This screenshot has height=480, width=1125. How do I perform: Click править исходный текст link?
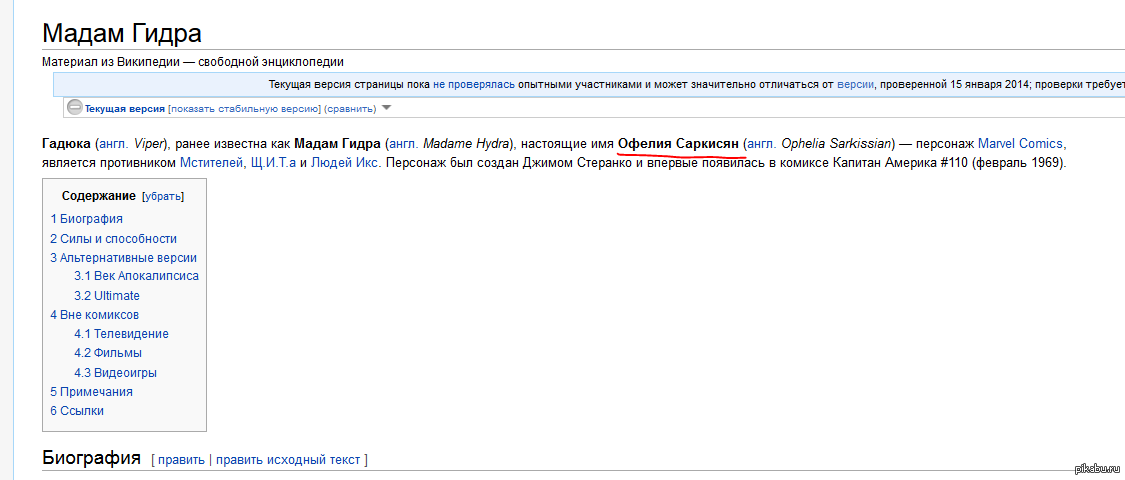288,460
